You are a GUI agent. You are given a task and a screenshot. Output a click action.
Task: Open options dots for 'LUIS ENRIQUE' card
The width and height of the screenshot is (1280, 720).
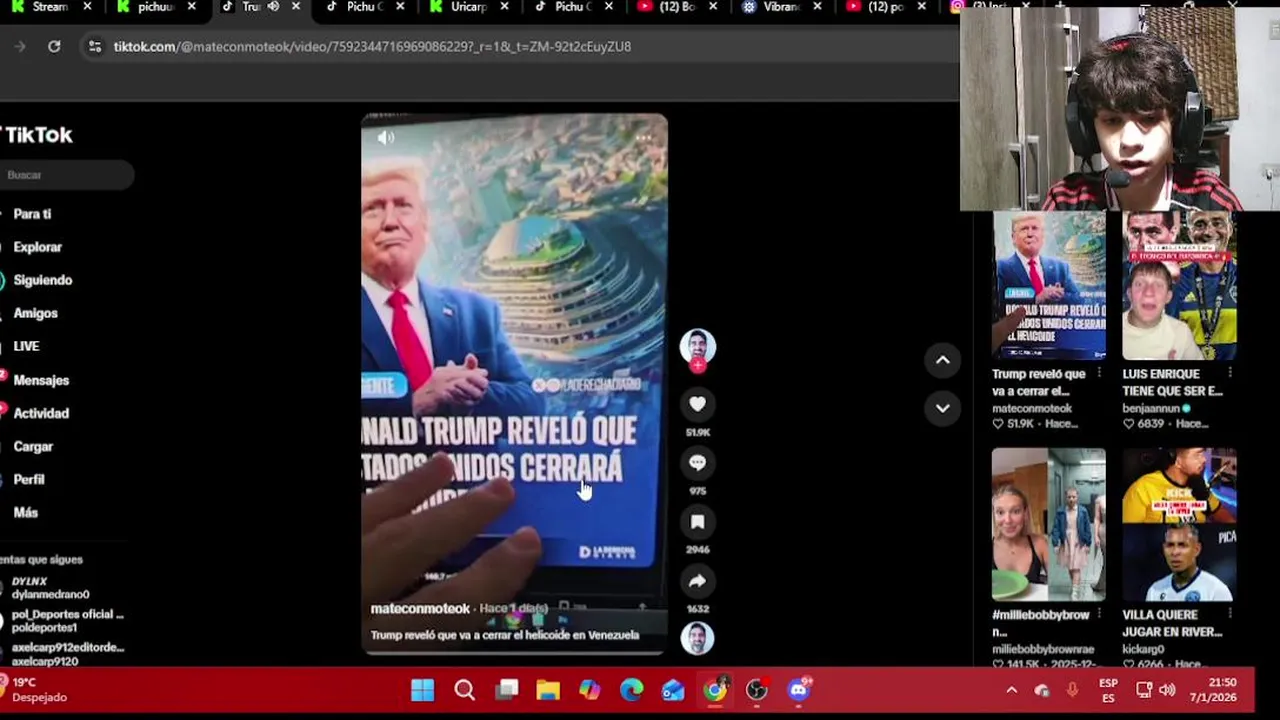(x=1230, y=373)
